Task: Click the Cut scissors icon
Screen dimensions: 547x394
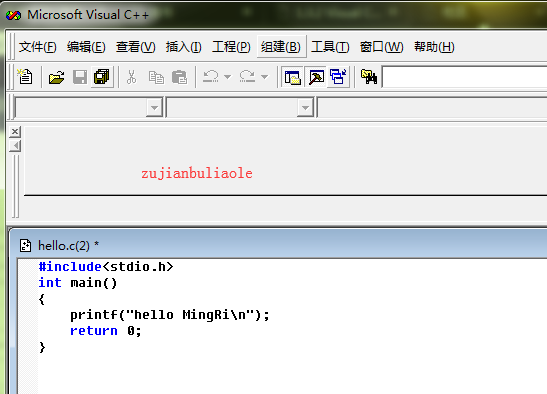Action: click(x=131, y=77)
